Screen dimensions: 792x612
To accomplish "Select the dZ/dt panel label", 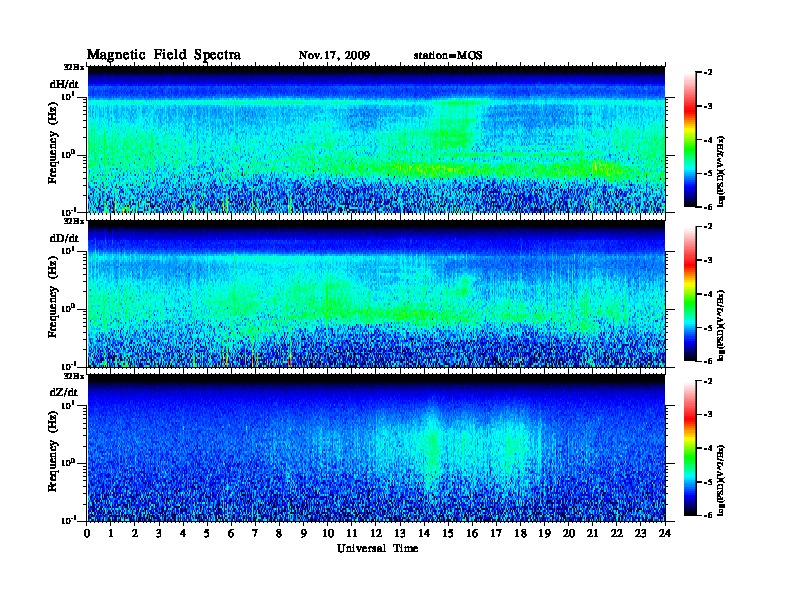I will [64, 392].
